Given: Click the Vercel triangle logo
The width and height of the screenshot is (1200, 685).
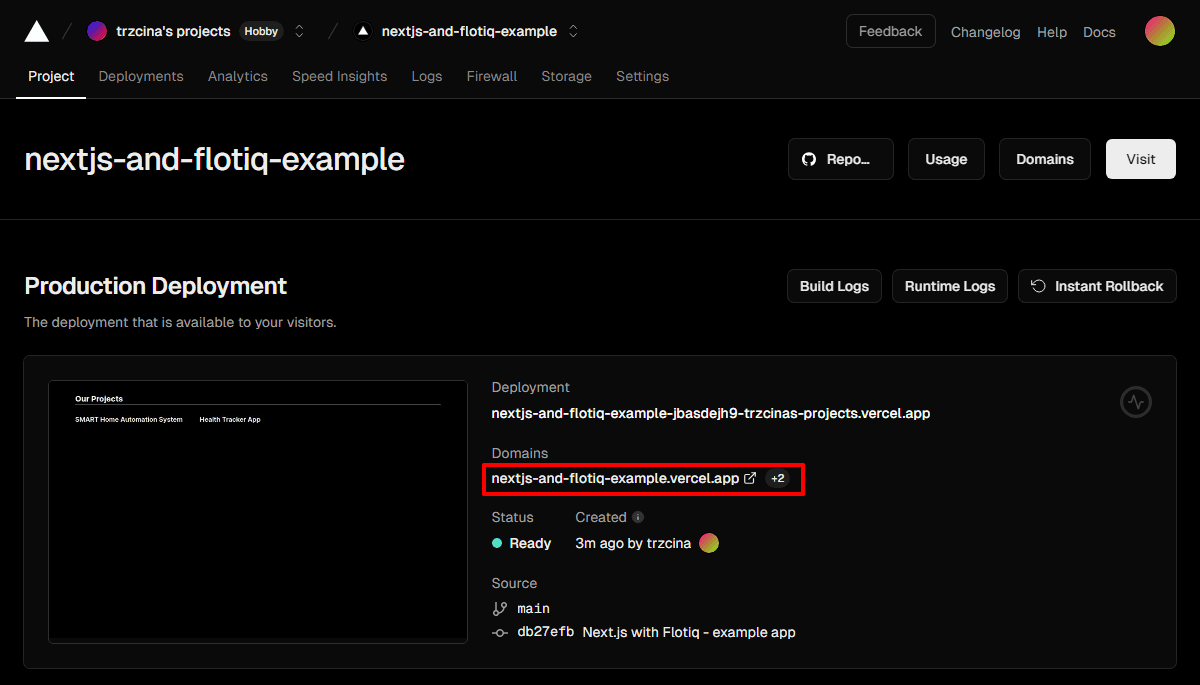Looking at the screenshot, I should (37, 31).
